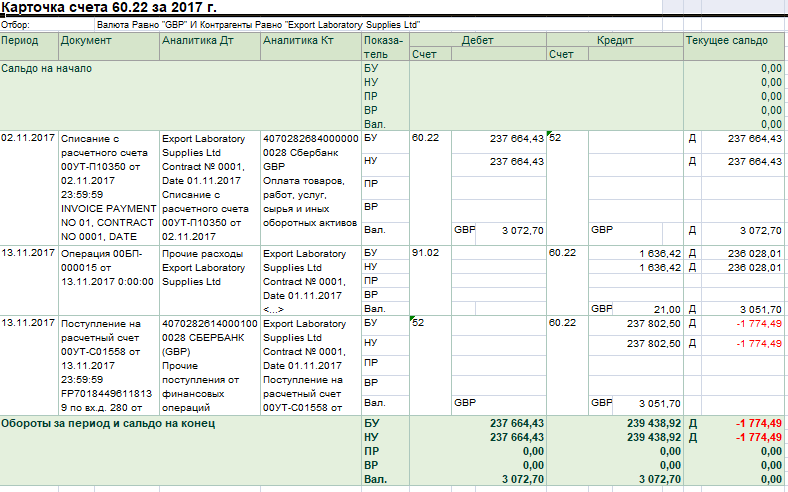This screenshot has height=492, width=788.
Task: Select the credit amount 1 636,42 in БУ row
Action: [x=659, y=254]
